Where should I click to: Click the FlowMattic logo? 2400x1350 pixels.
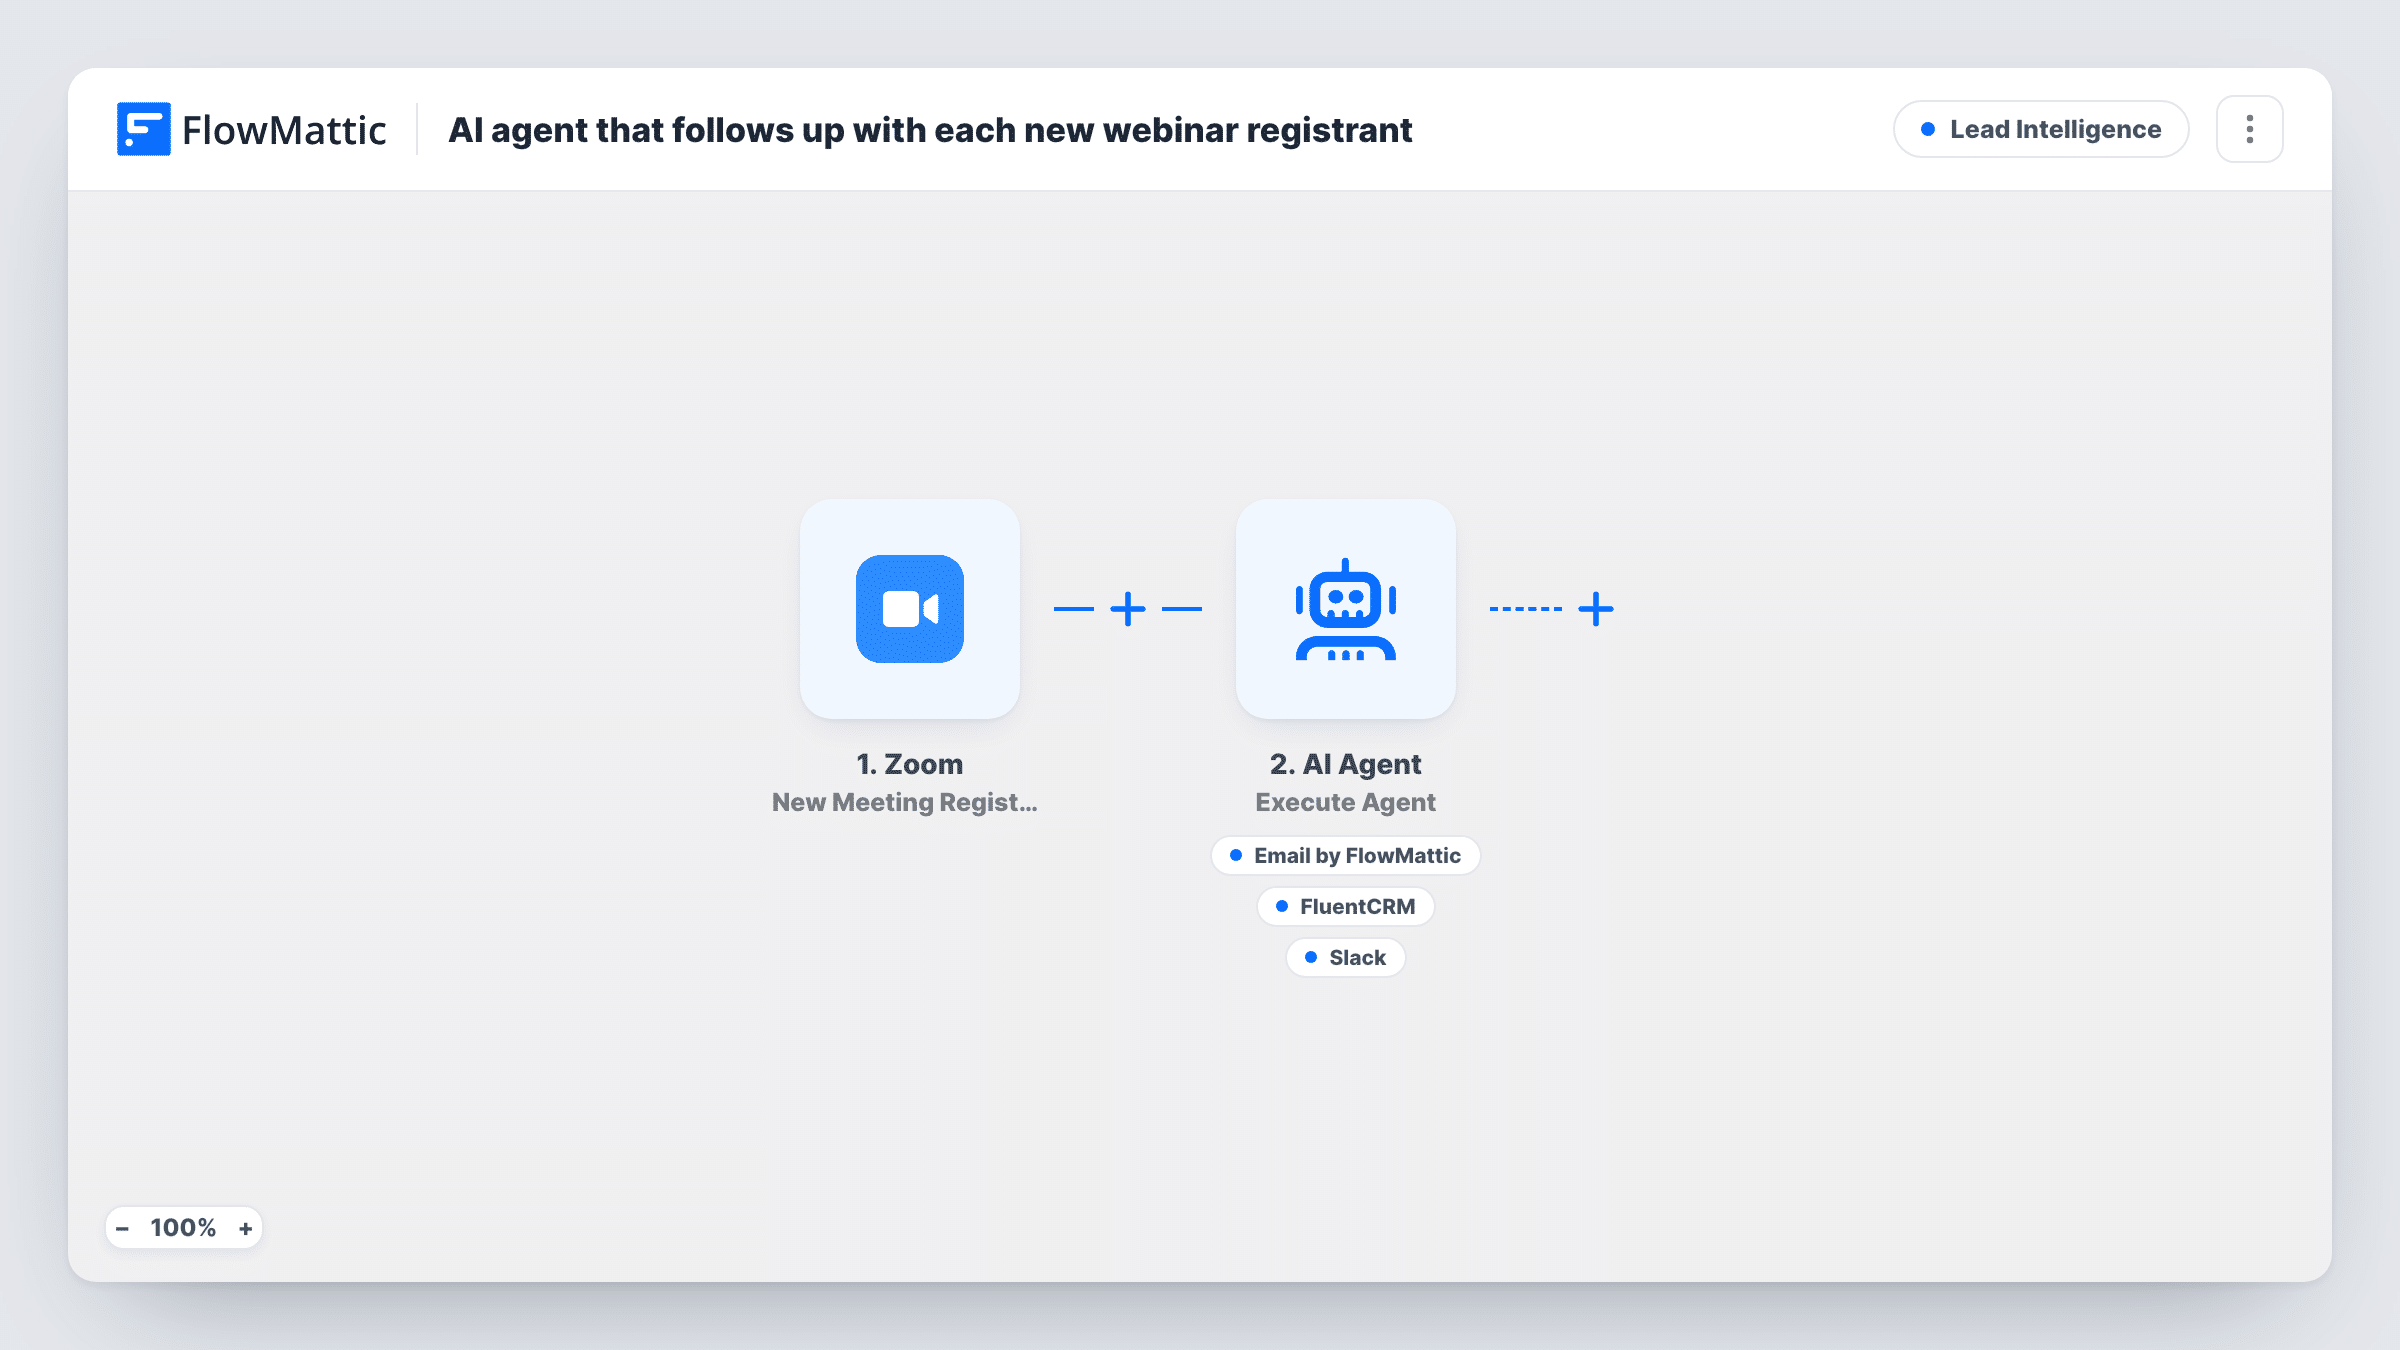pos(251,130)
